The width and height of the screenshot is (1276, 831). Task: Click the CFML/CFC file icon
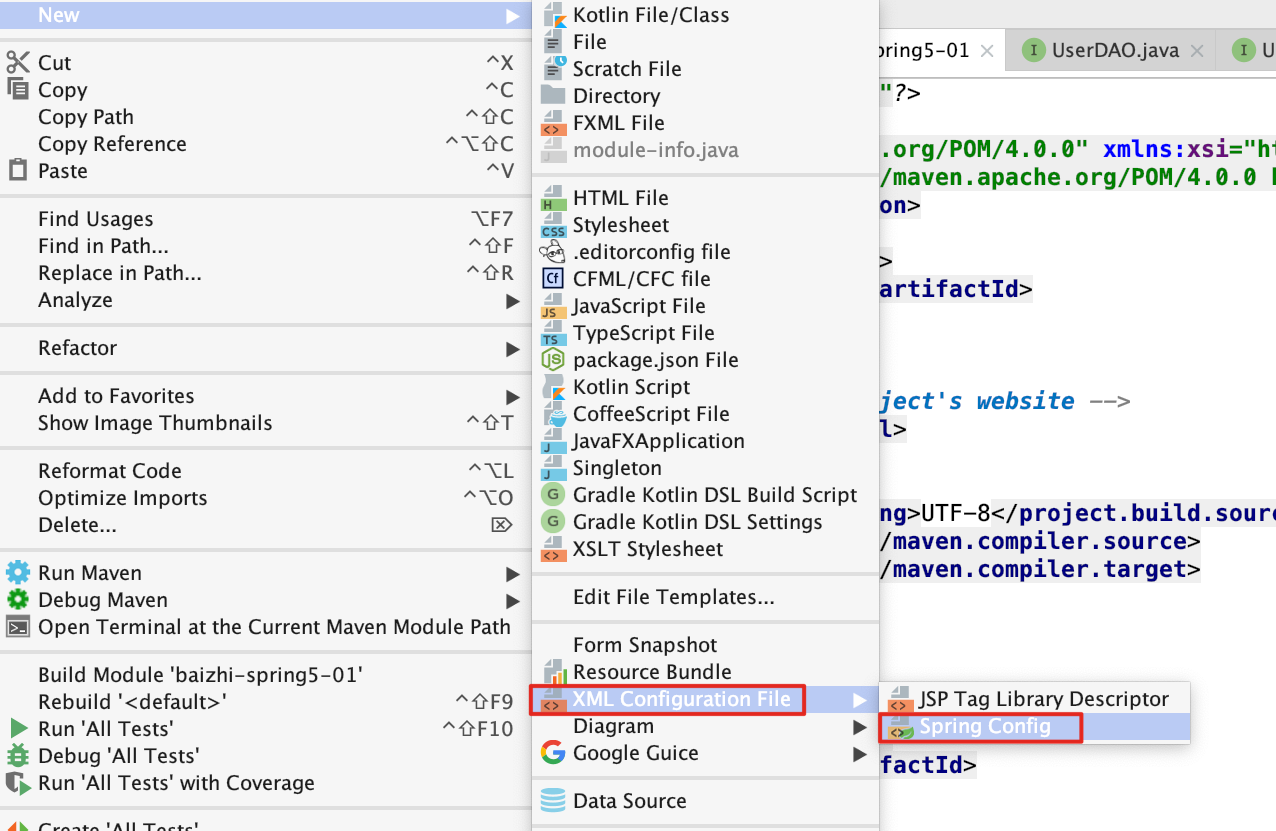click(x=553, y=279)
